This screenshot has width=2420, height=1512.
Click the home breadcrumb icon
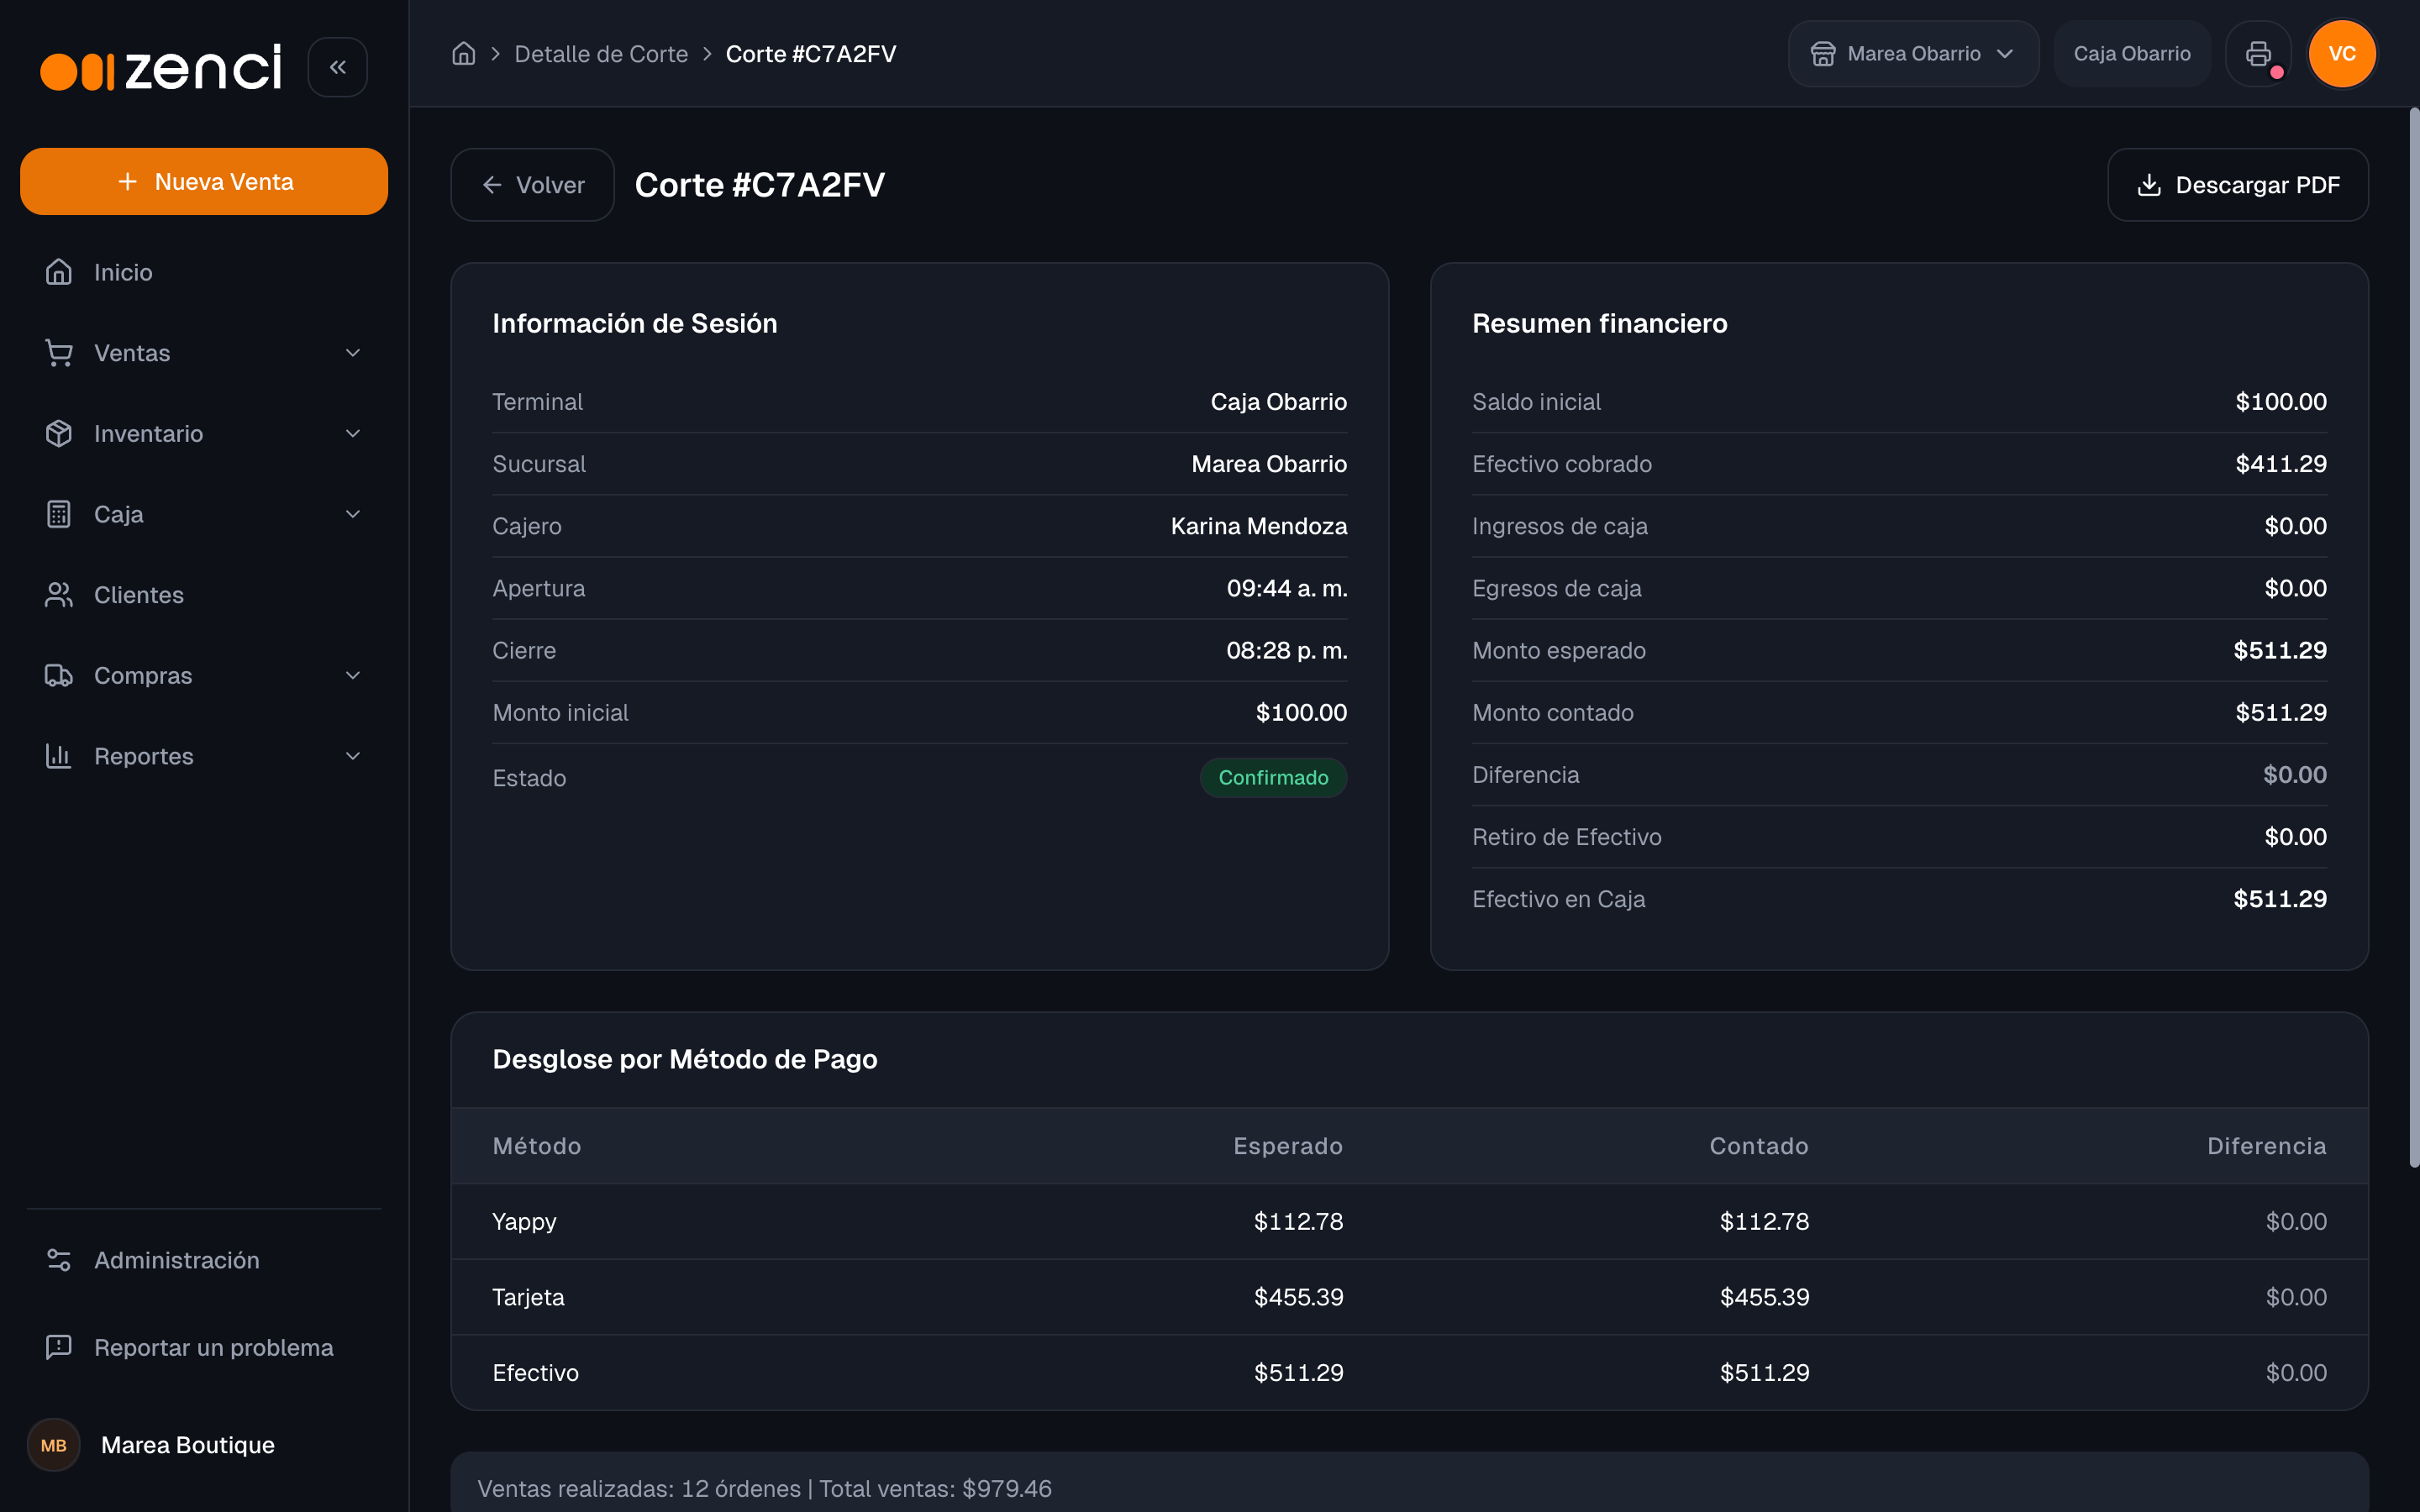pyautogui.click(x=463, y=54)
